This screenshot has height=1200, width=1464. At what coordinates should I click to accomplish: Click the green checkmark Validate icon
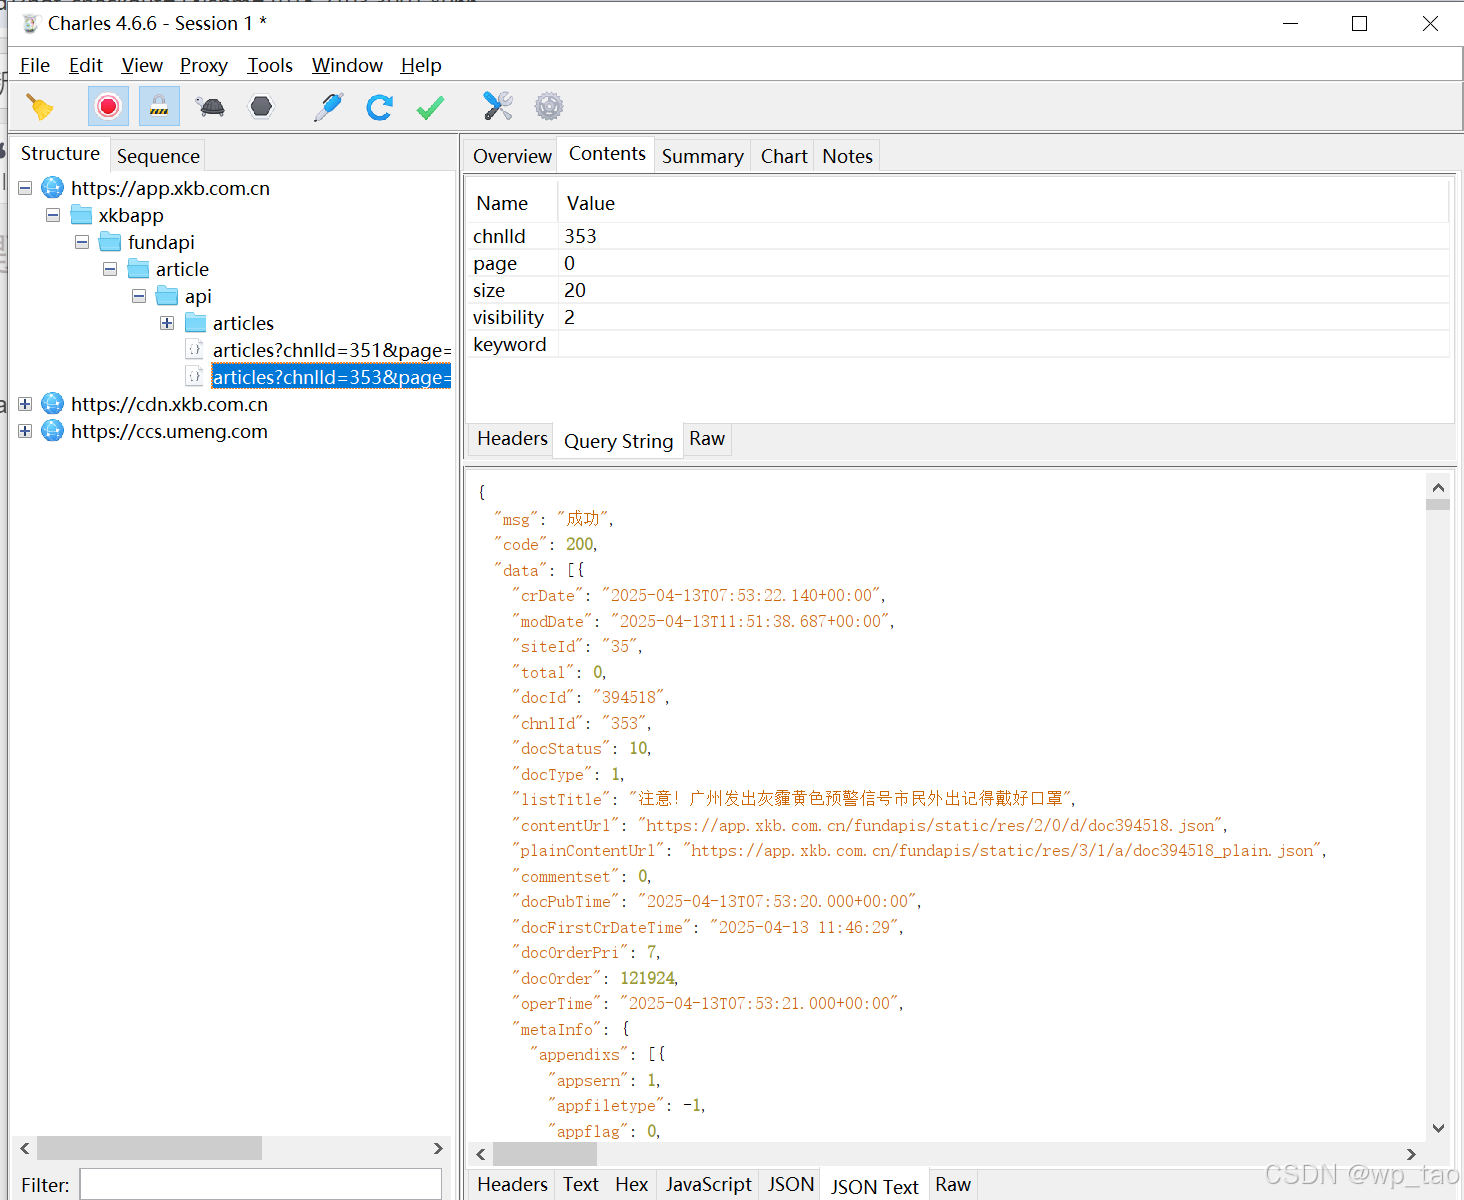(430, 106)
